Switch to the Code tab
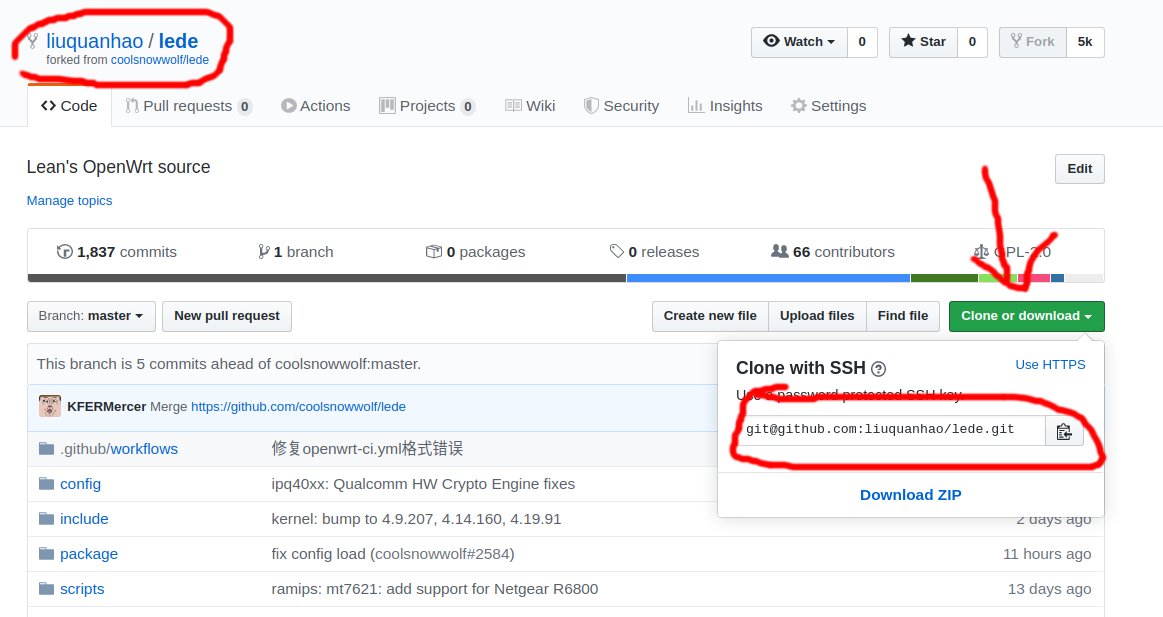The image size is (1163, 617). coord(70,106)
